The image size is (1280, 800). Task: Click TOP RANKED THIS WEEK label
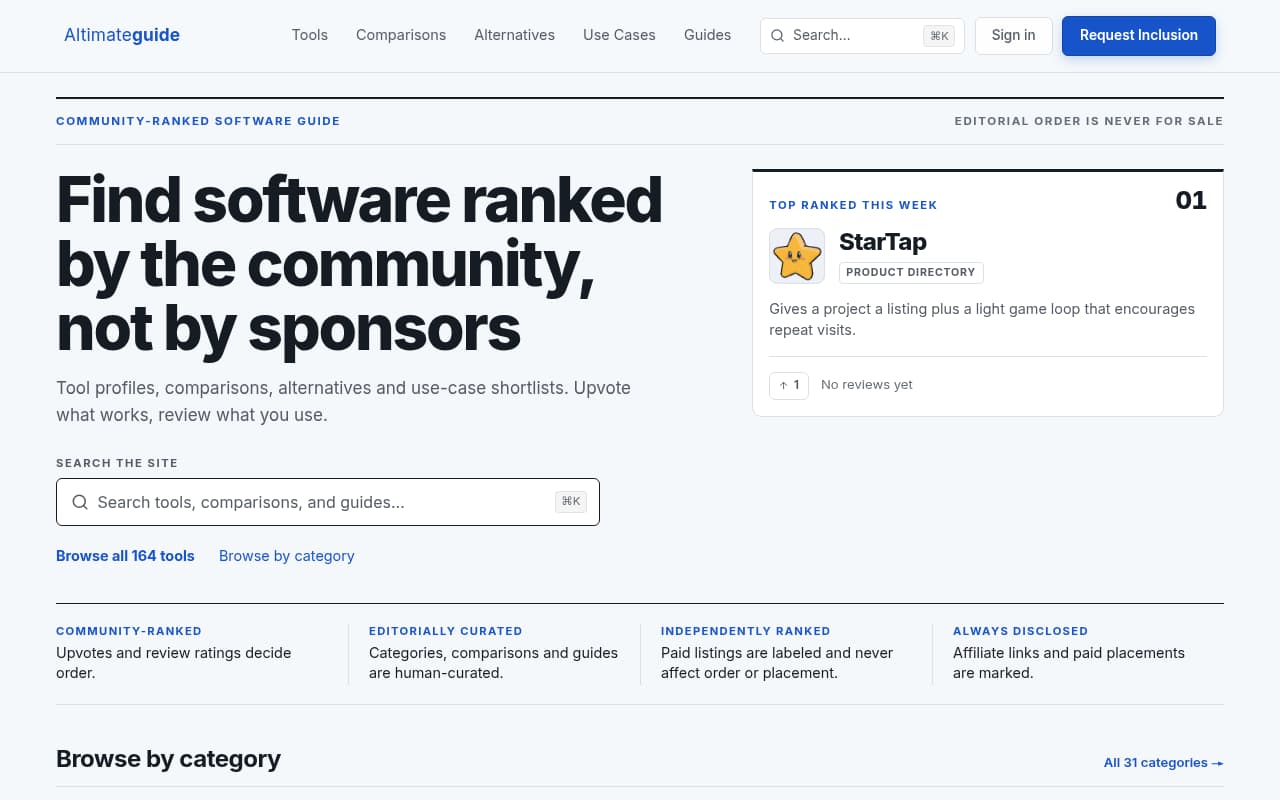[x=853, y=205]
